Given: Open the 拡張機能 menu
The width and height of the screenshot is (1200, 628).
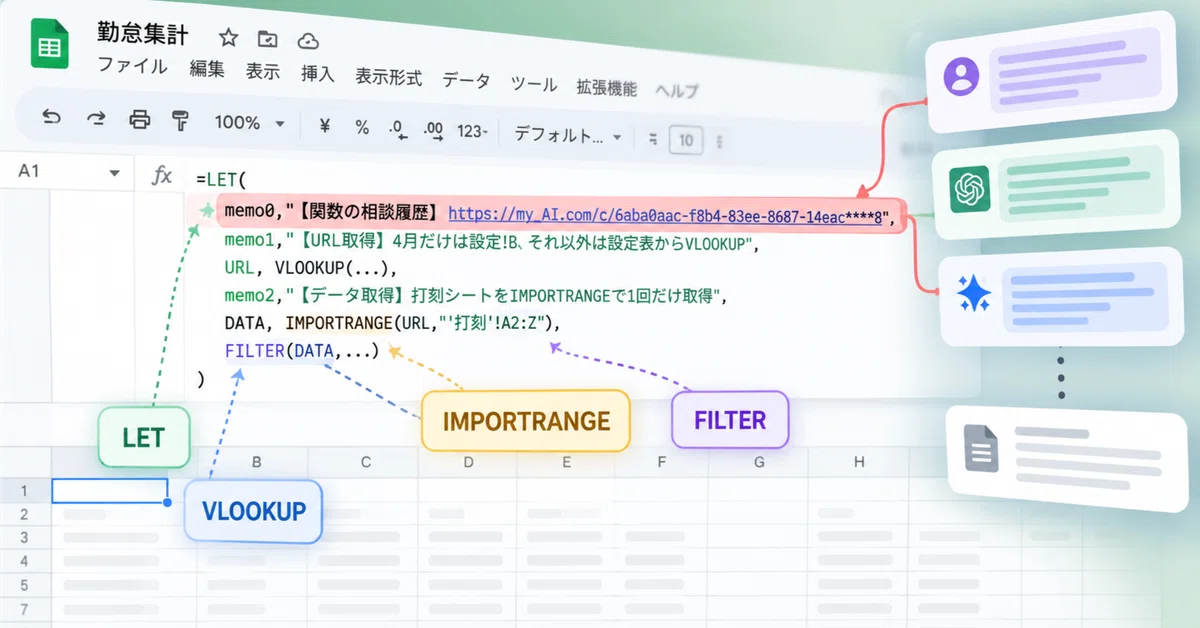Looking at the screenshot, I should pyautogui.click(x=606, y=87).
